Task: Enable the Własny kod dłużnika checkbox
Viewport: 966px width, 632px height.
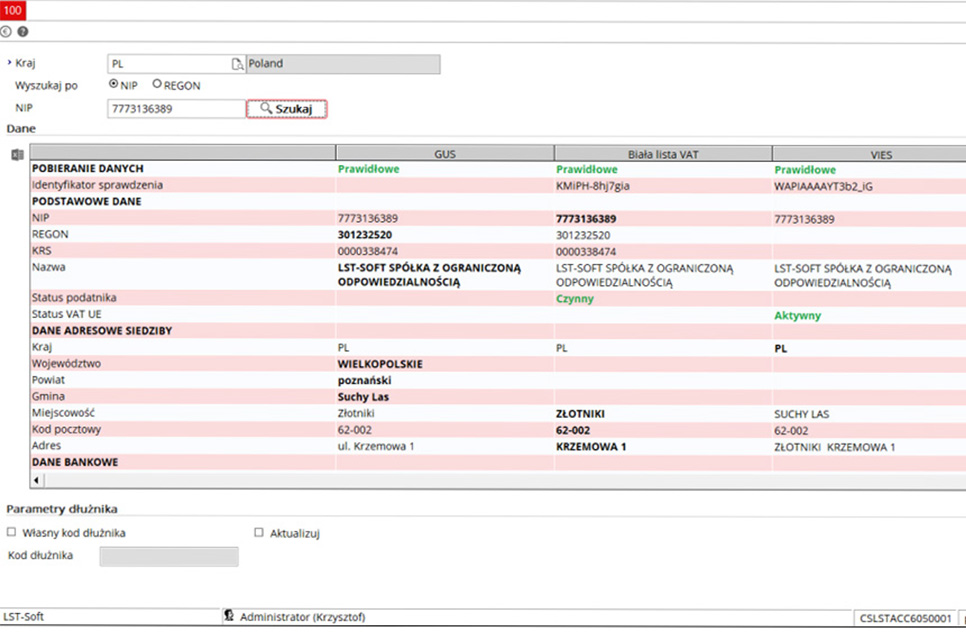Action: [12, 533]
